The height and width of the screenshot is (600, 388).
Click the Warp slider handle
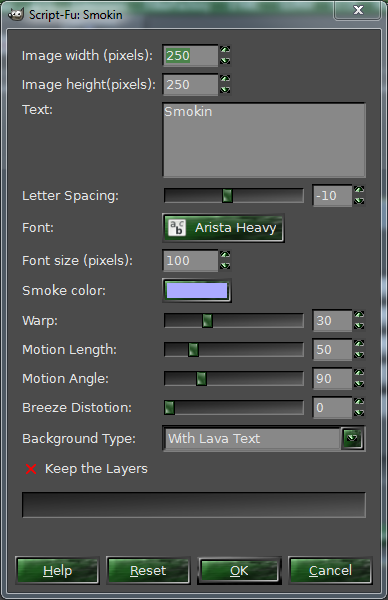[207, 321]
